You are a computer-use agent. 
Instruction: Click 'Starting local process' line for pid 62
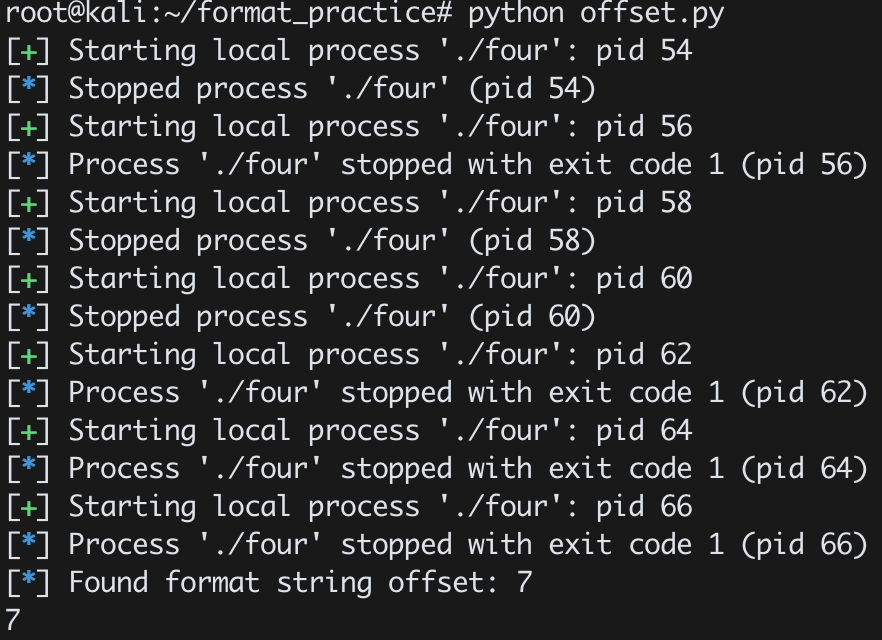click(349, 355)
